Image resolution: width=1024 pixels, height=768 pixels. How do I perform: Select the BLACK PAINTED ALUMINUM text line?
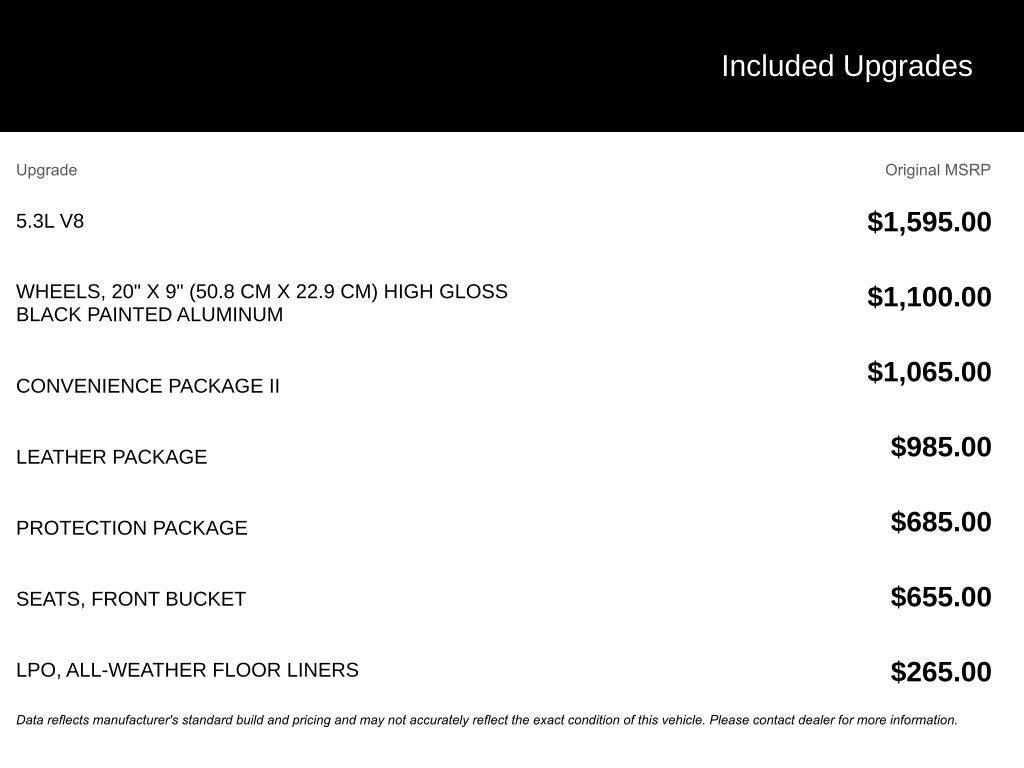pos(150,315)
